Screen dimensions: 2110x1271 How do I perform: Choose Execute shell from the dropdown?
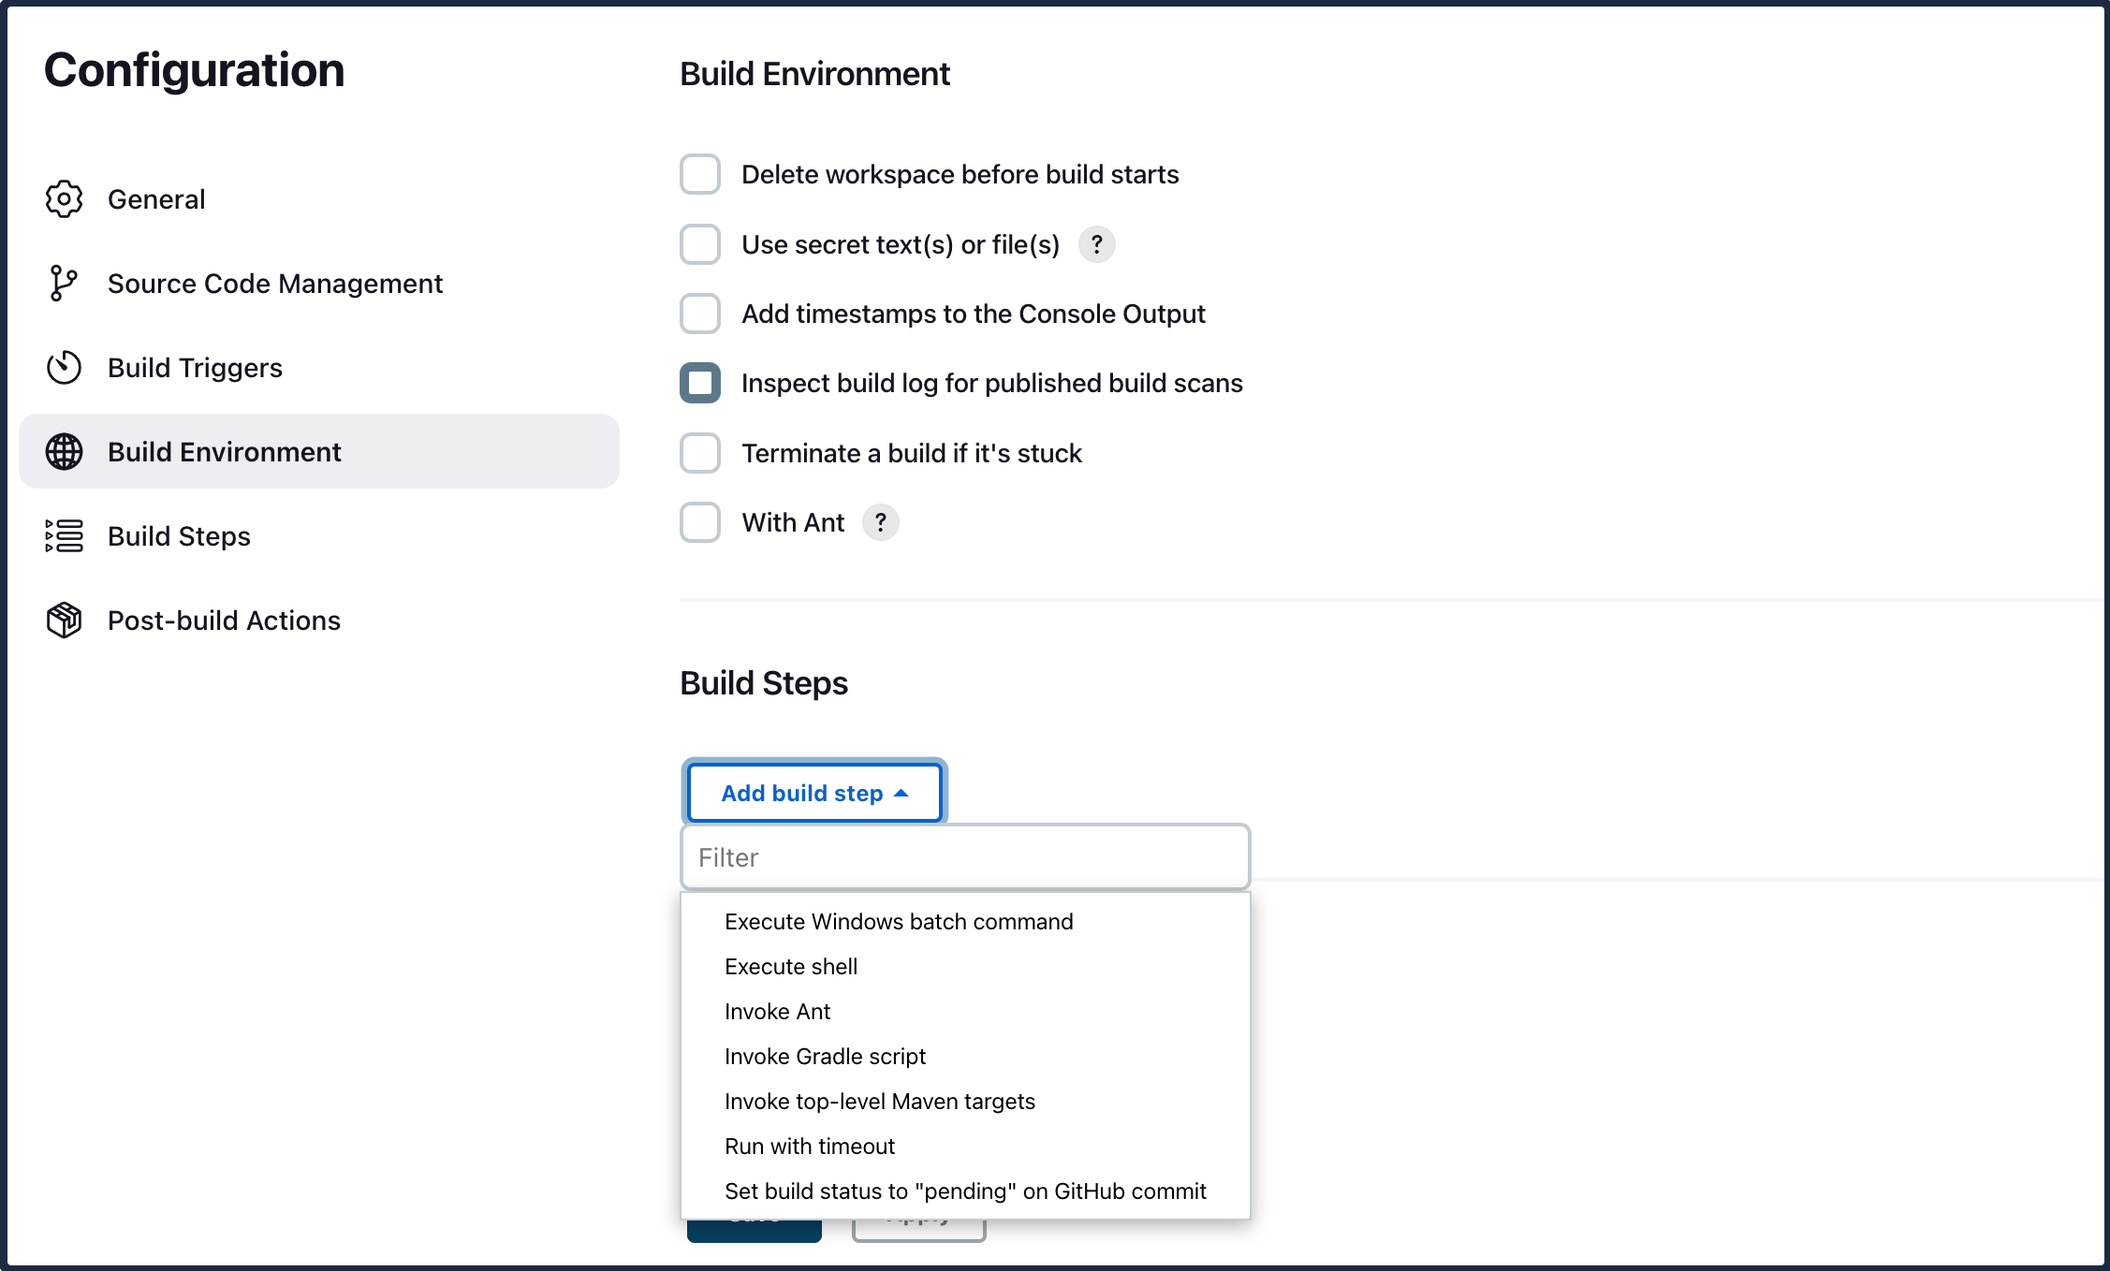point(790,966)
